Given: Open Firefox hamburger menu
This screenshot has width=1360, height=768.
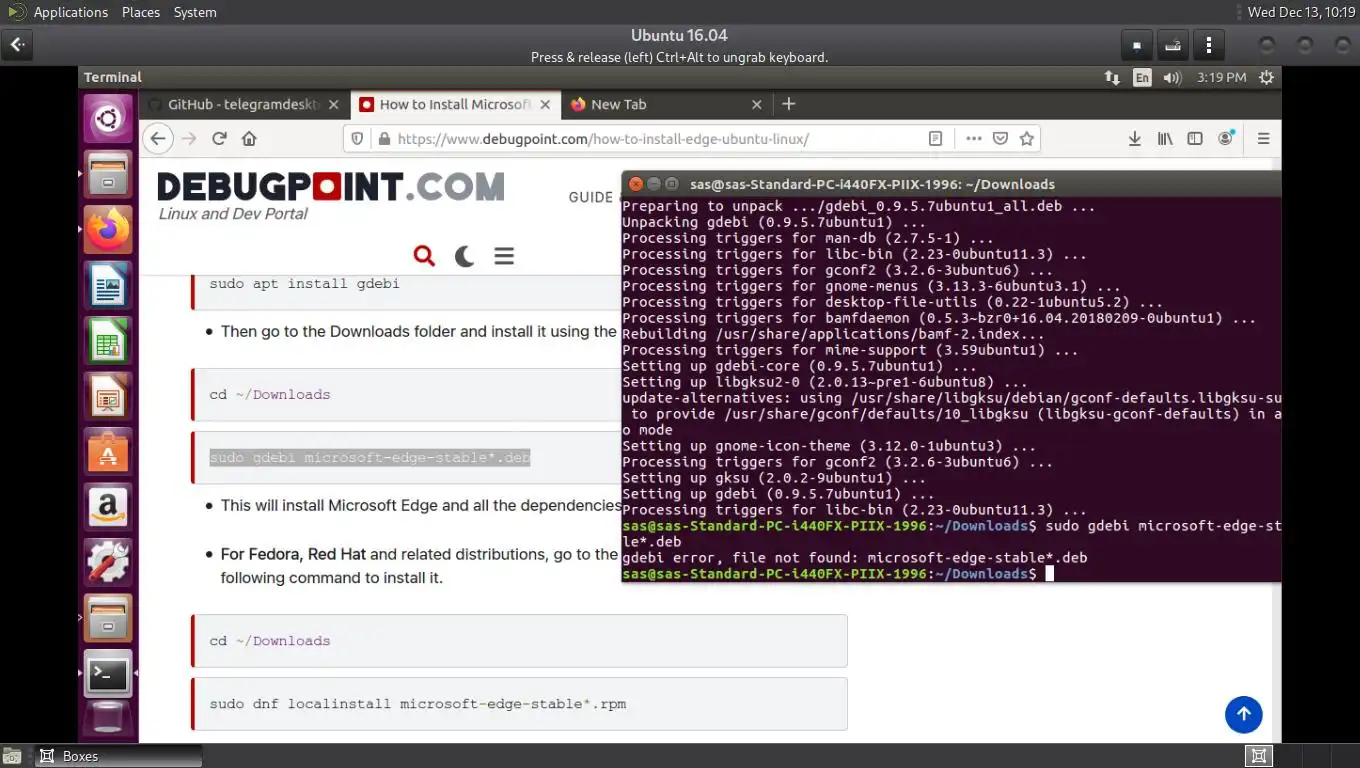Looking at the screenshot, I should (x=1263, y=139).
